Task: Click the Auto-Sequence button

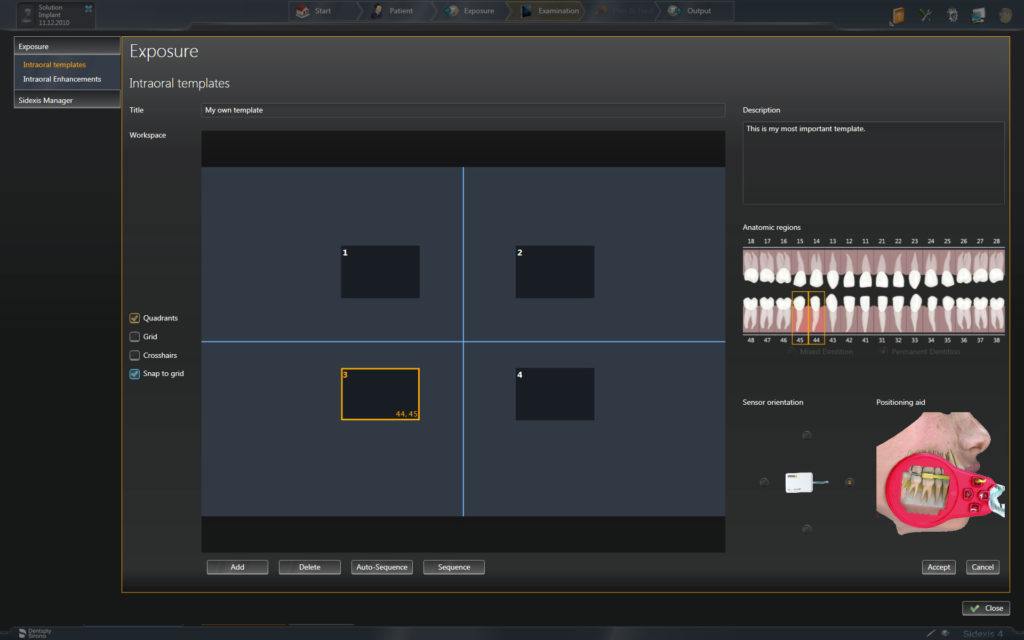Action: 383,566
